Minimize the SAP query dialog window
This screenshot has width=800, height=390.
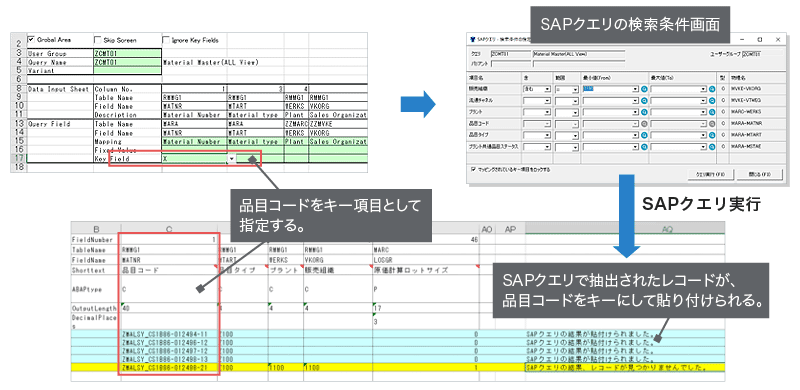point(742,39)
